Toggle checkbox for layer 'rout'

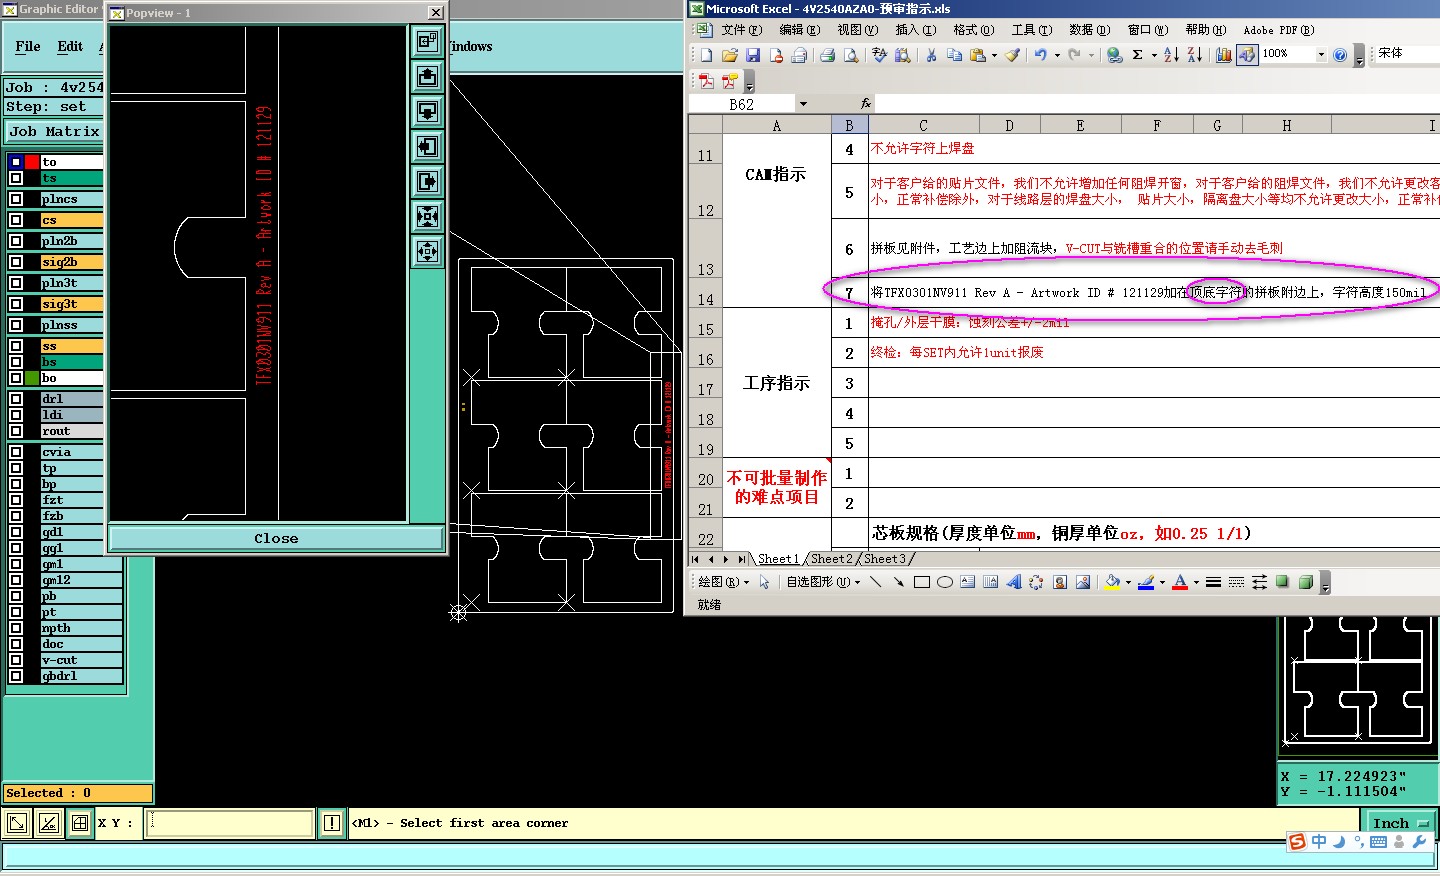pos(16,431)
